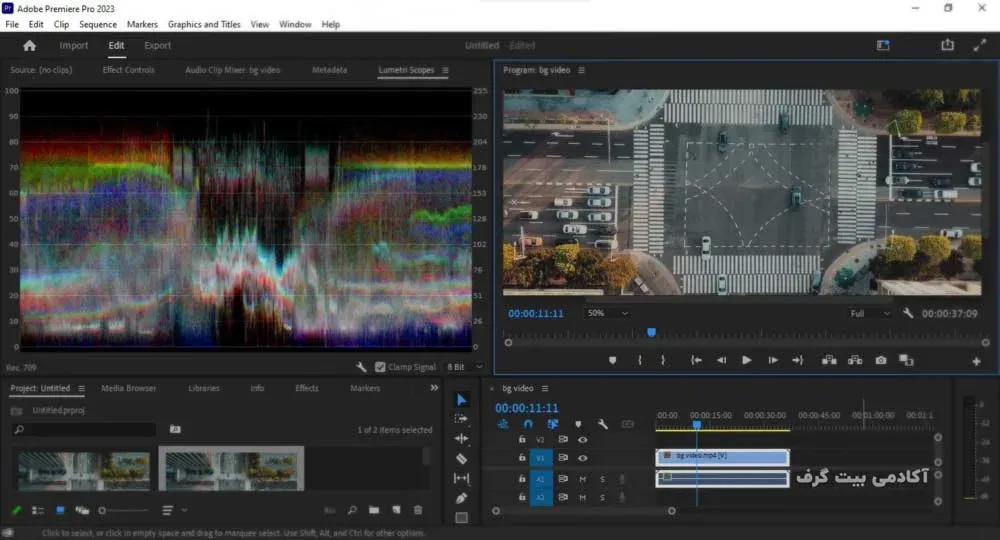Open Lumetri Scopes wrench settings
The image size is (1000, 540).
pos(361,367)
